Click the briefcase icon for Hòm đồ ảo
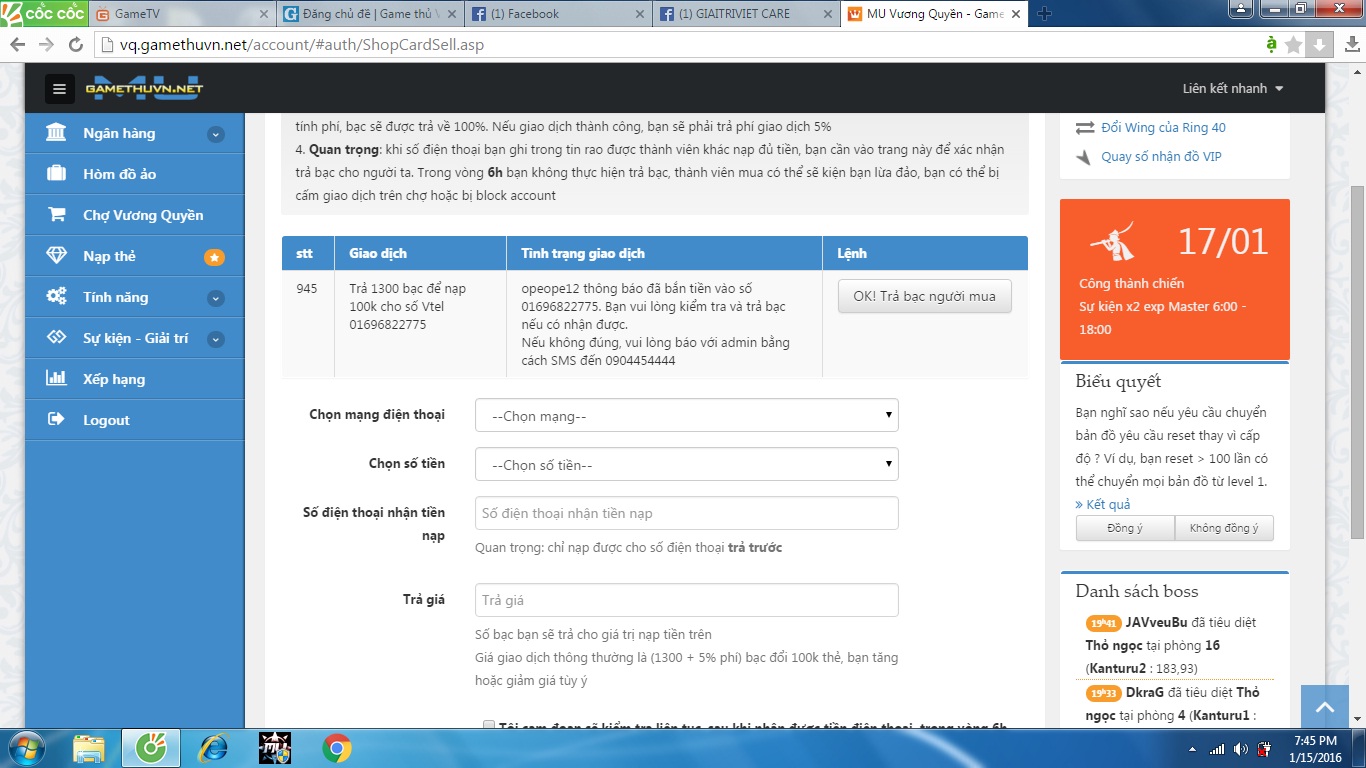Screen dimensions: 1366x768 [x=57, y=174]
